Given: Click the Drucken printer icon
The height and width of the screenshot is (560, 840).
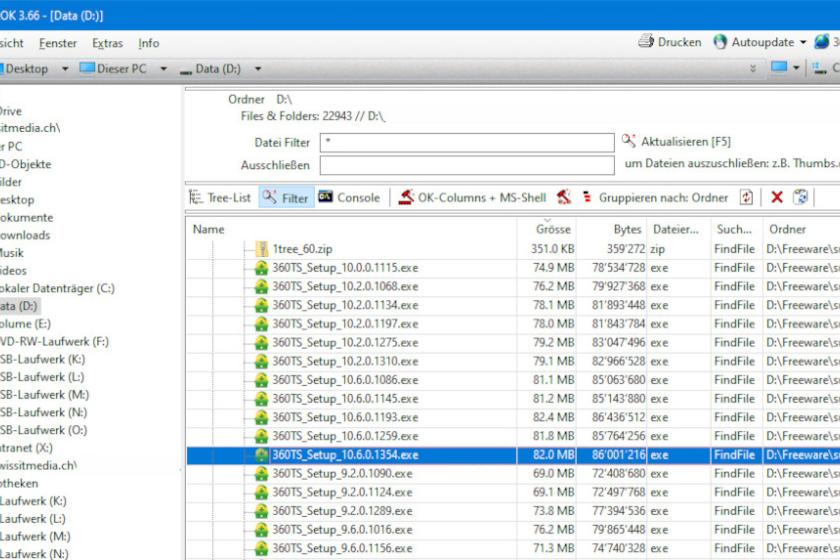Looking at the screenshot, I should [x=646, y=41].
